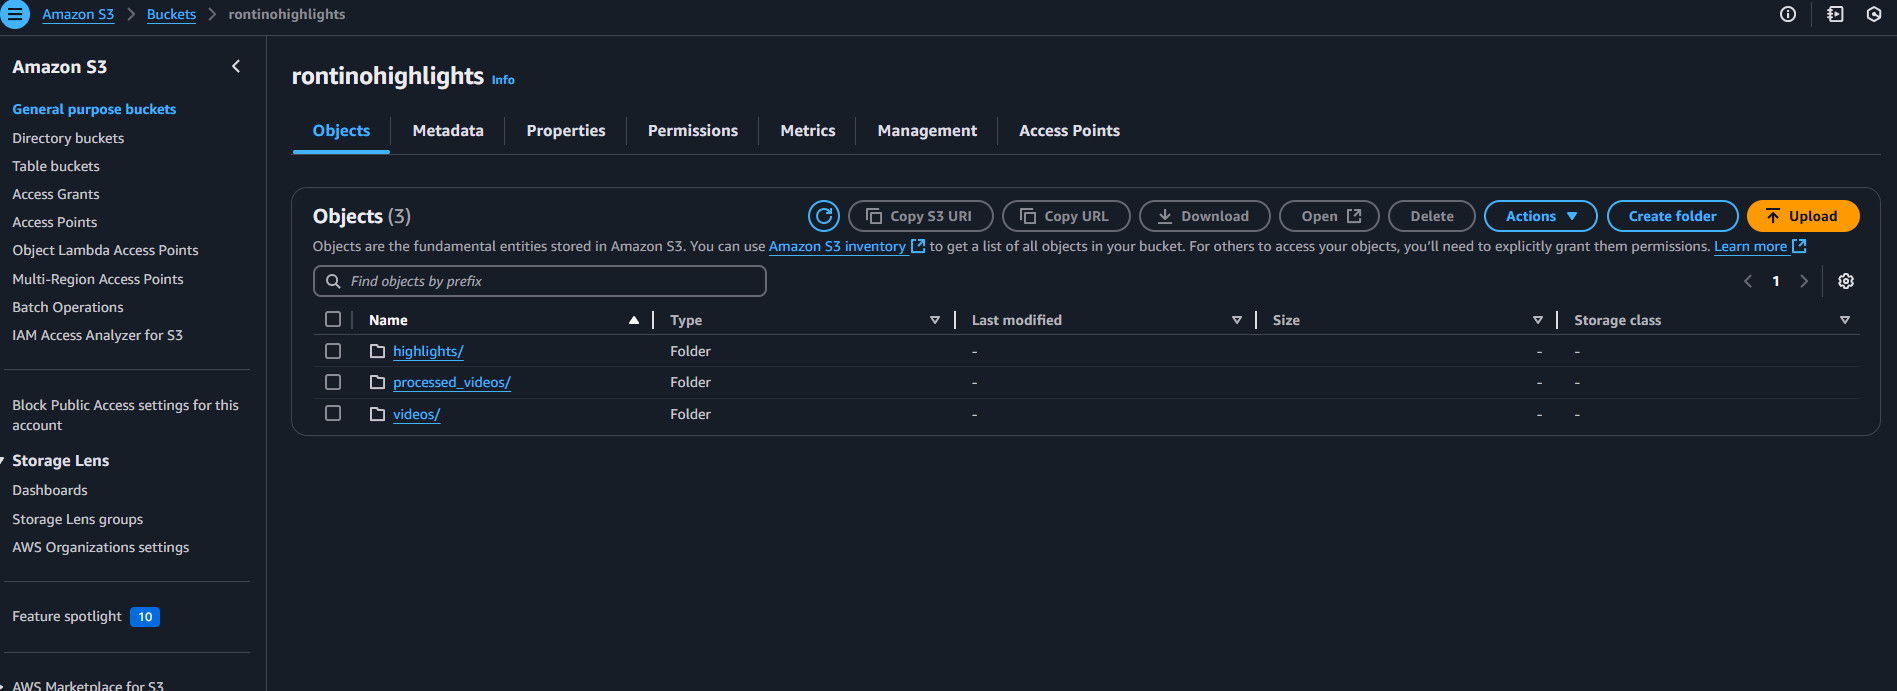1897x691 pixels.
Task: Follow the Amazon S3 inventory link
Action: tap(846, 246)
